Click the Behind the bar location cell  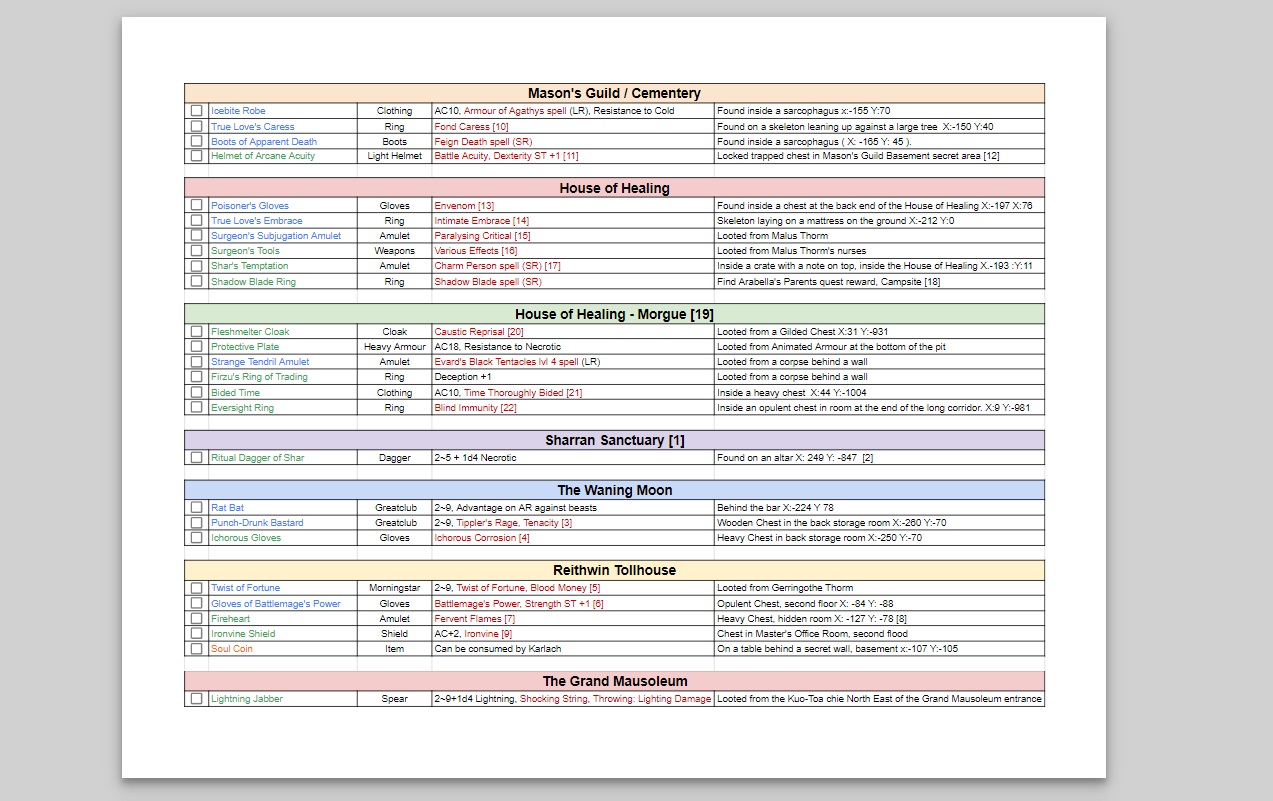click(879, 508)
